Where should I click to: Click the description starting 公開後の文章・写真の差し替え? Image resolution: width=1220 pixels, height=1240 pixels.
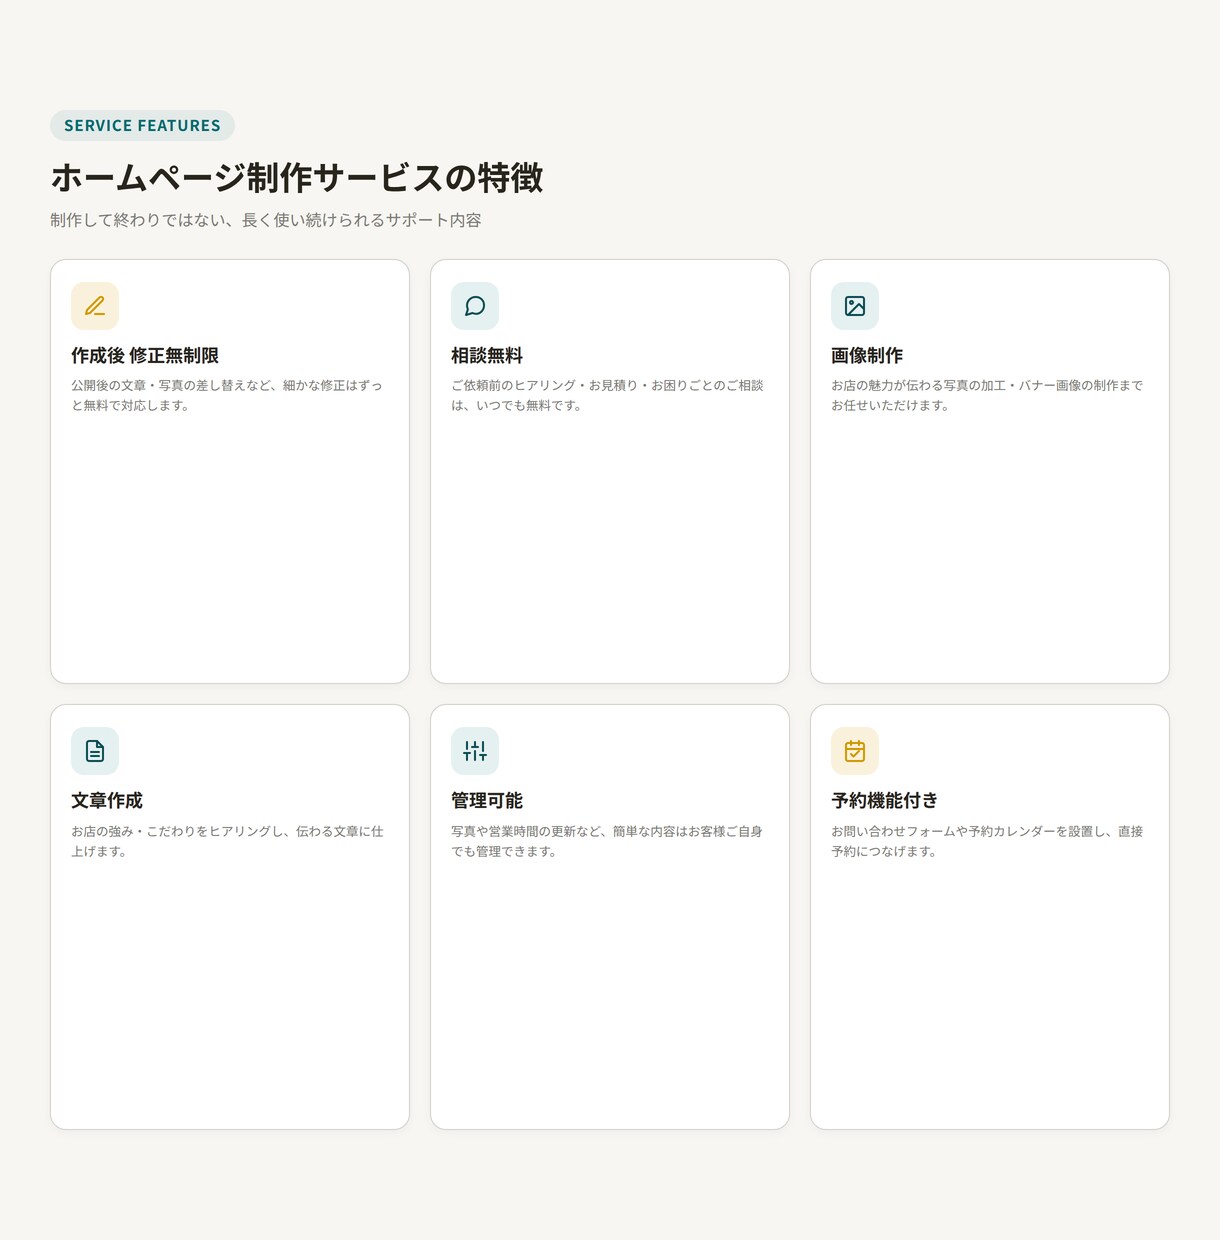coord(227,395)
